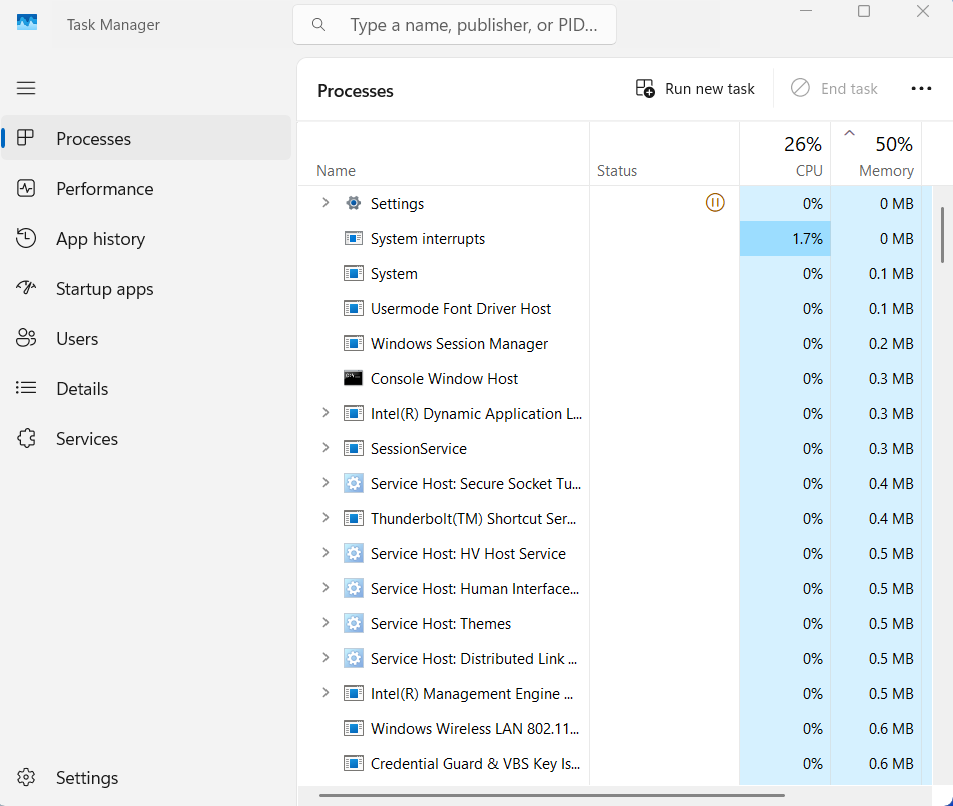
Task: Click the Console Window Host process icon
Action: pos(353,379)
